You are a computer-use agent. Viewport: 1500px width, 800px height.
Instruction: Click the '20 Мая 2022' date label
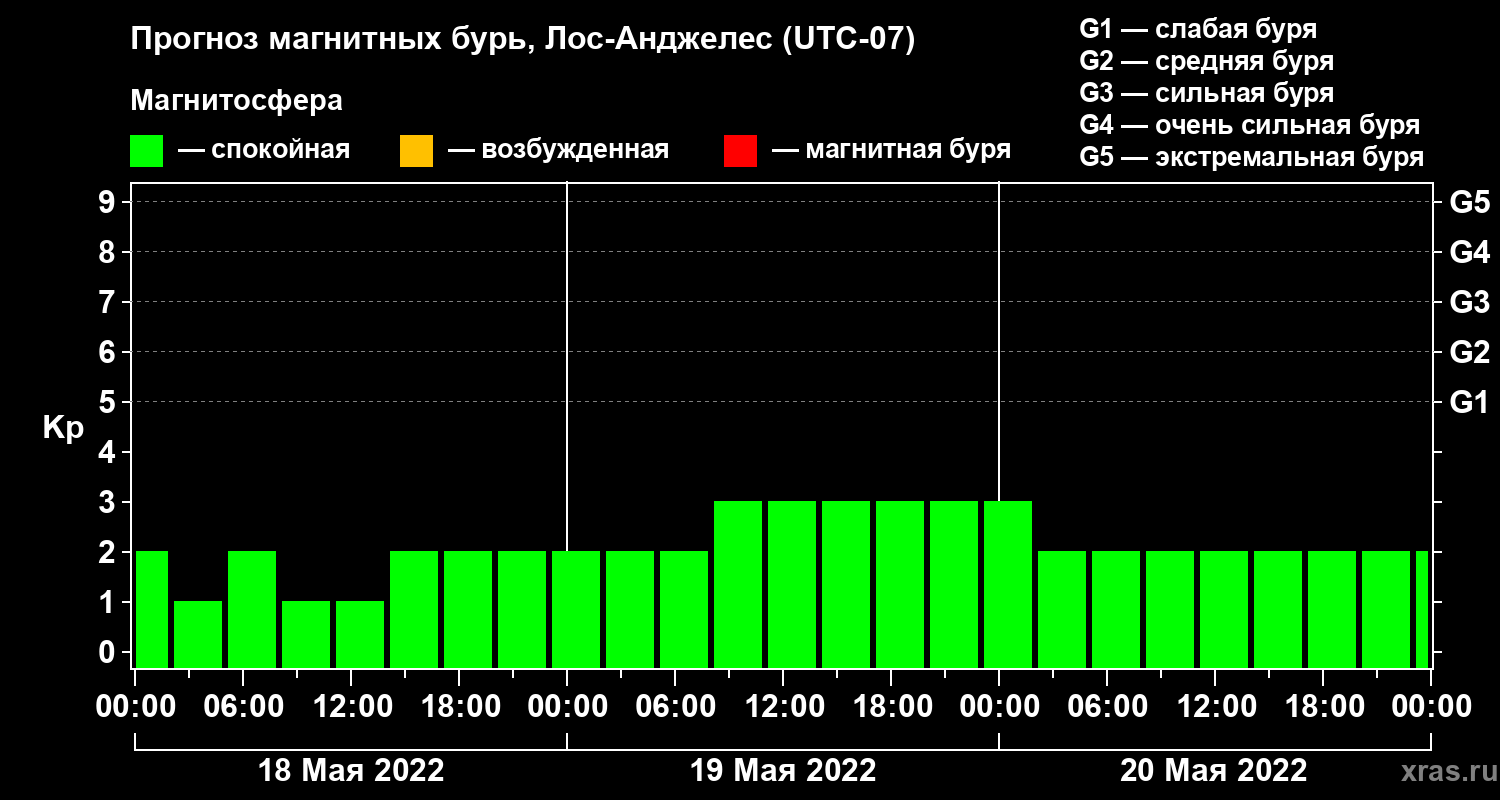coord(1213,771)
